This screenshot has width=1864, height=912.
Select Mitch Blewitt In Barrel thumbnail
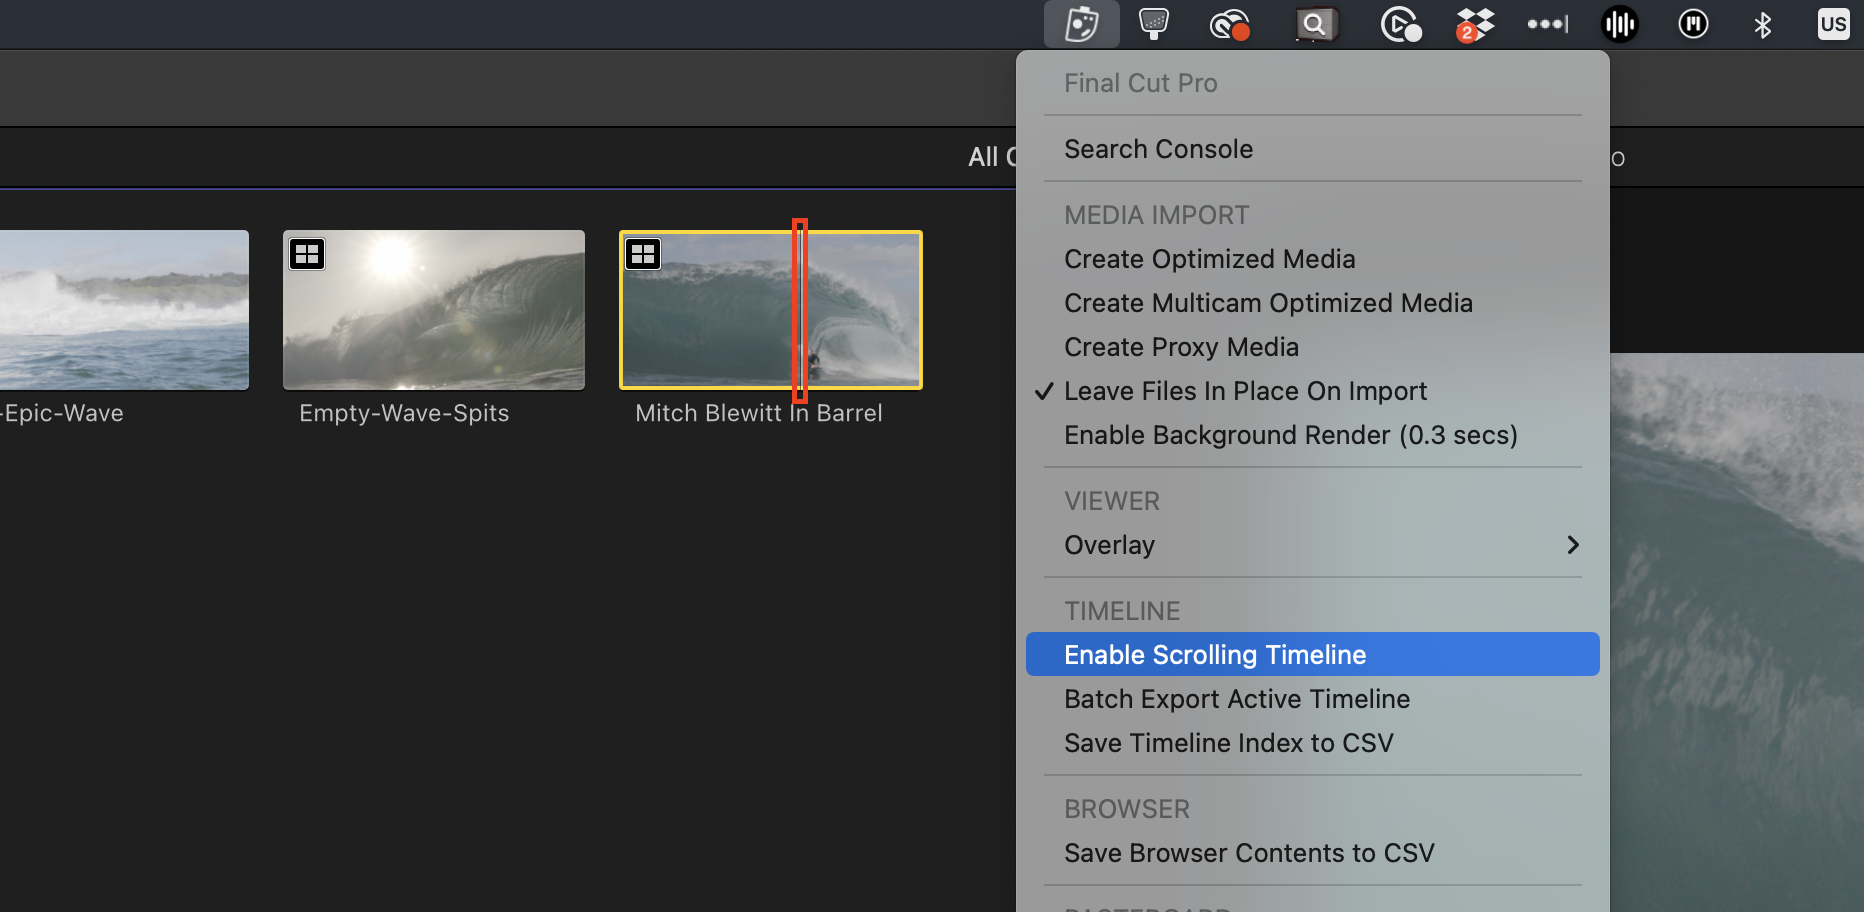tap(771, 310)
